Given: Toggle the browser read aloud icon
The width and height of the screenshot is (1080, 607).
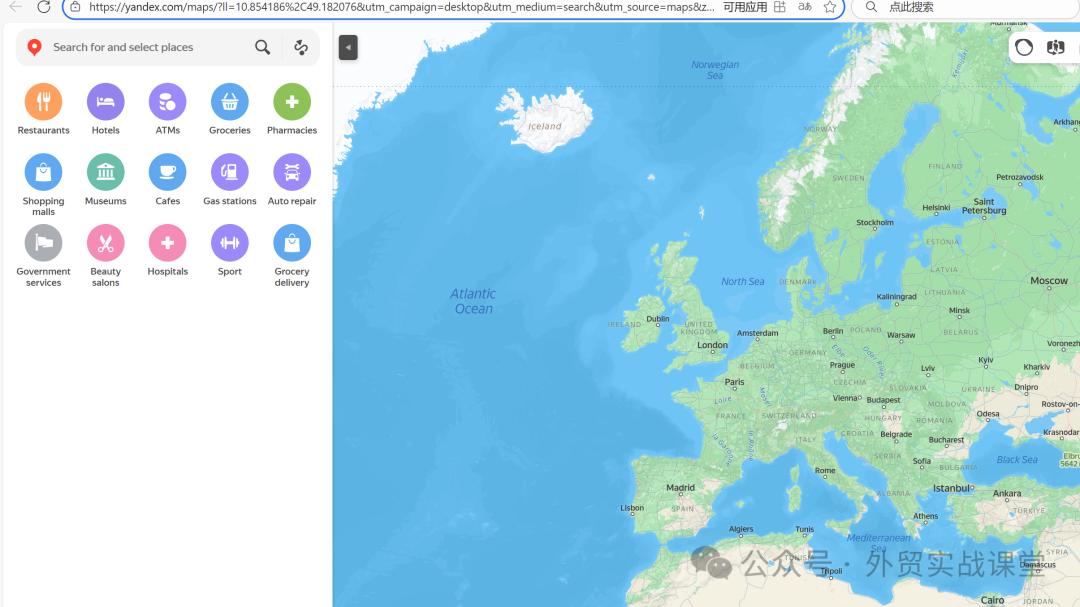Looking at the screenshot, I should (805, 7).
